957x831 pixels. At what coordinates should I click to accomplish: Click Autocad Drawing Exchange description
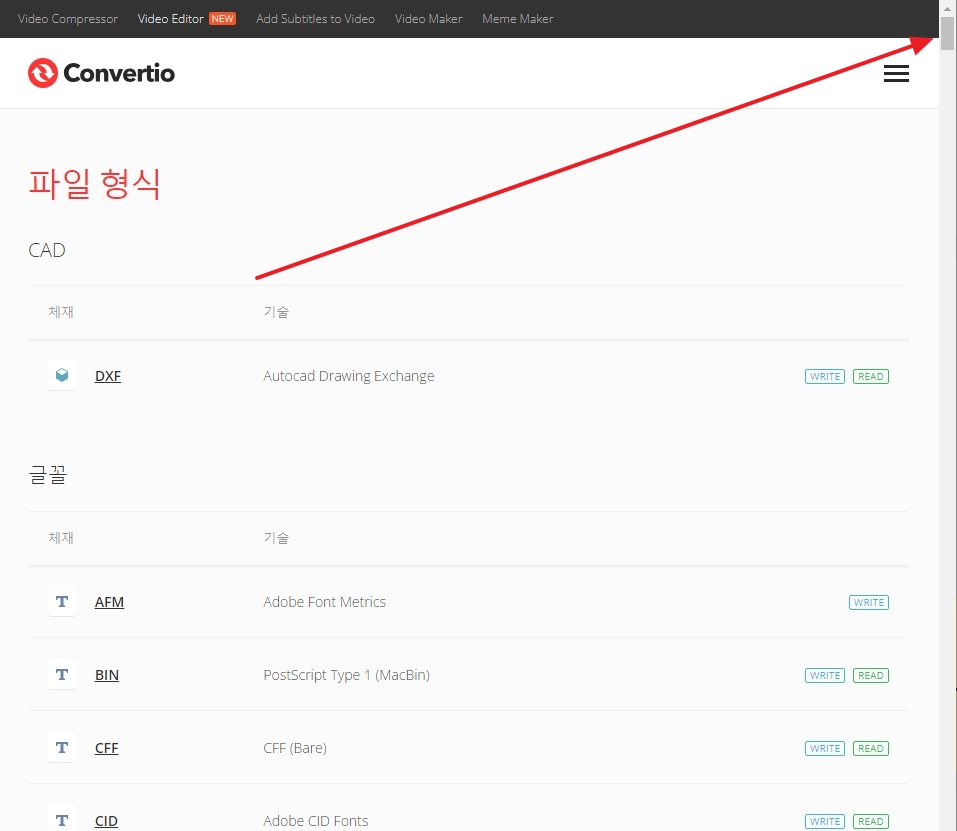point(348,376)
